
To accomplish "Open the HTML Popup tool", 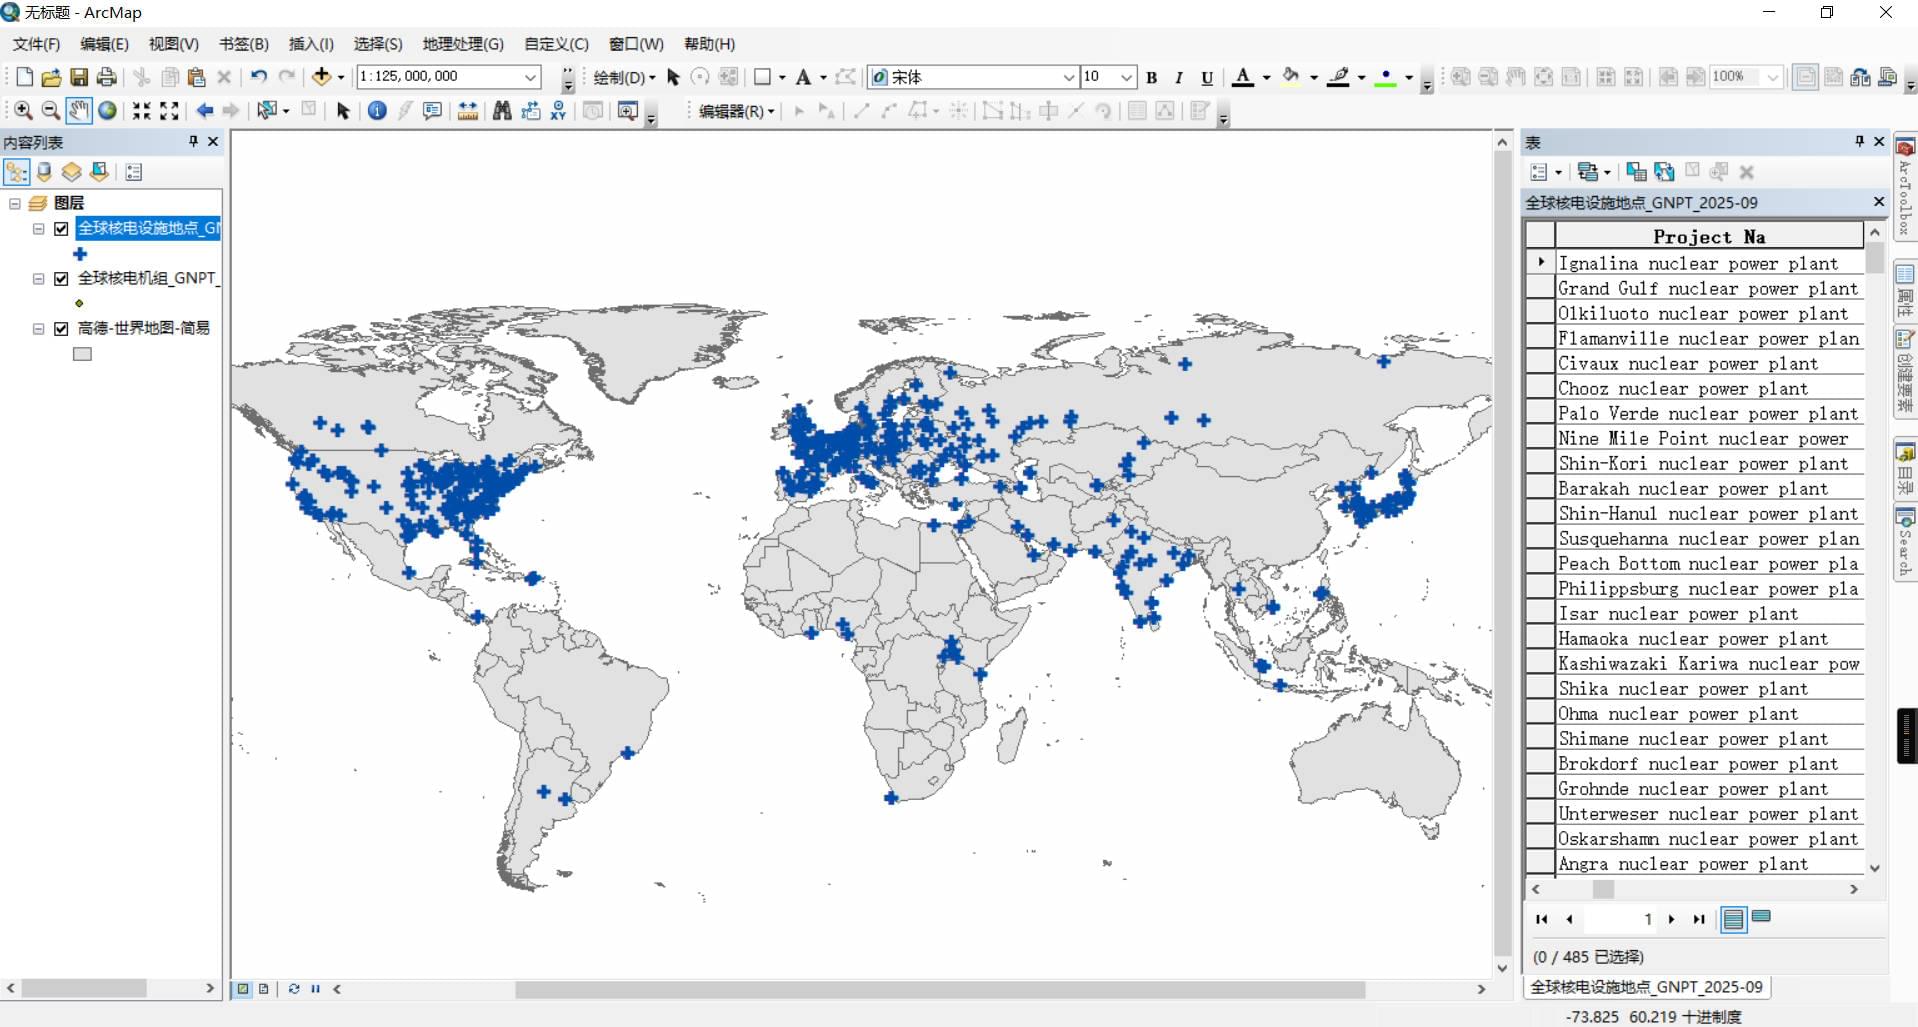I will point(432,111).
